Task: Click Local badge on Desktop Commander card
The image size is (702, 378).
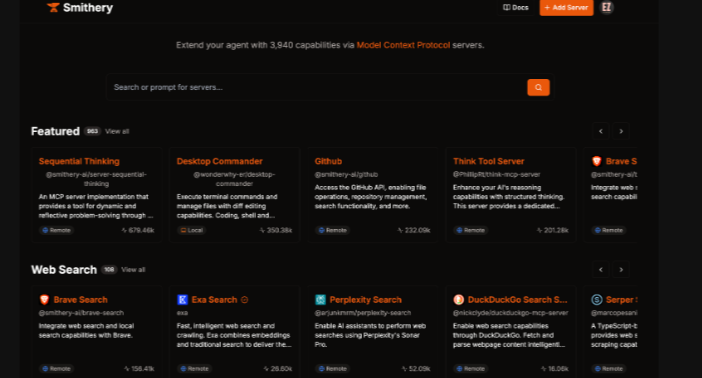Action: 192,230
